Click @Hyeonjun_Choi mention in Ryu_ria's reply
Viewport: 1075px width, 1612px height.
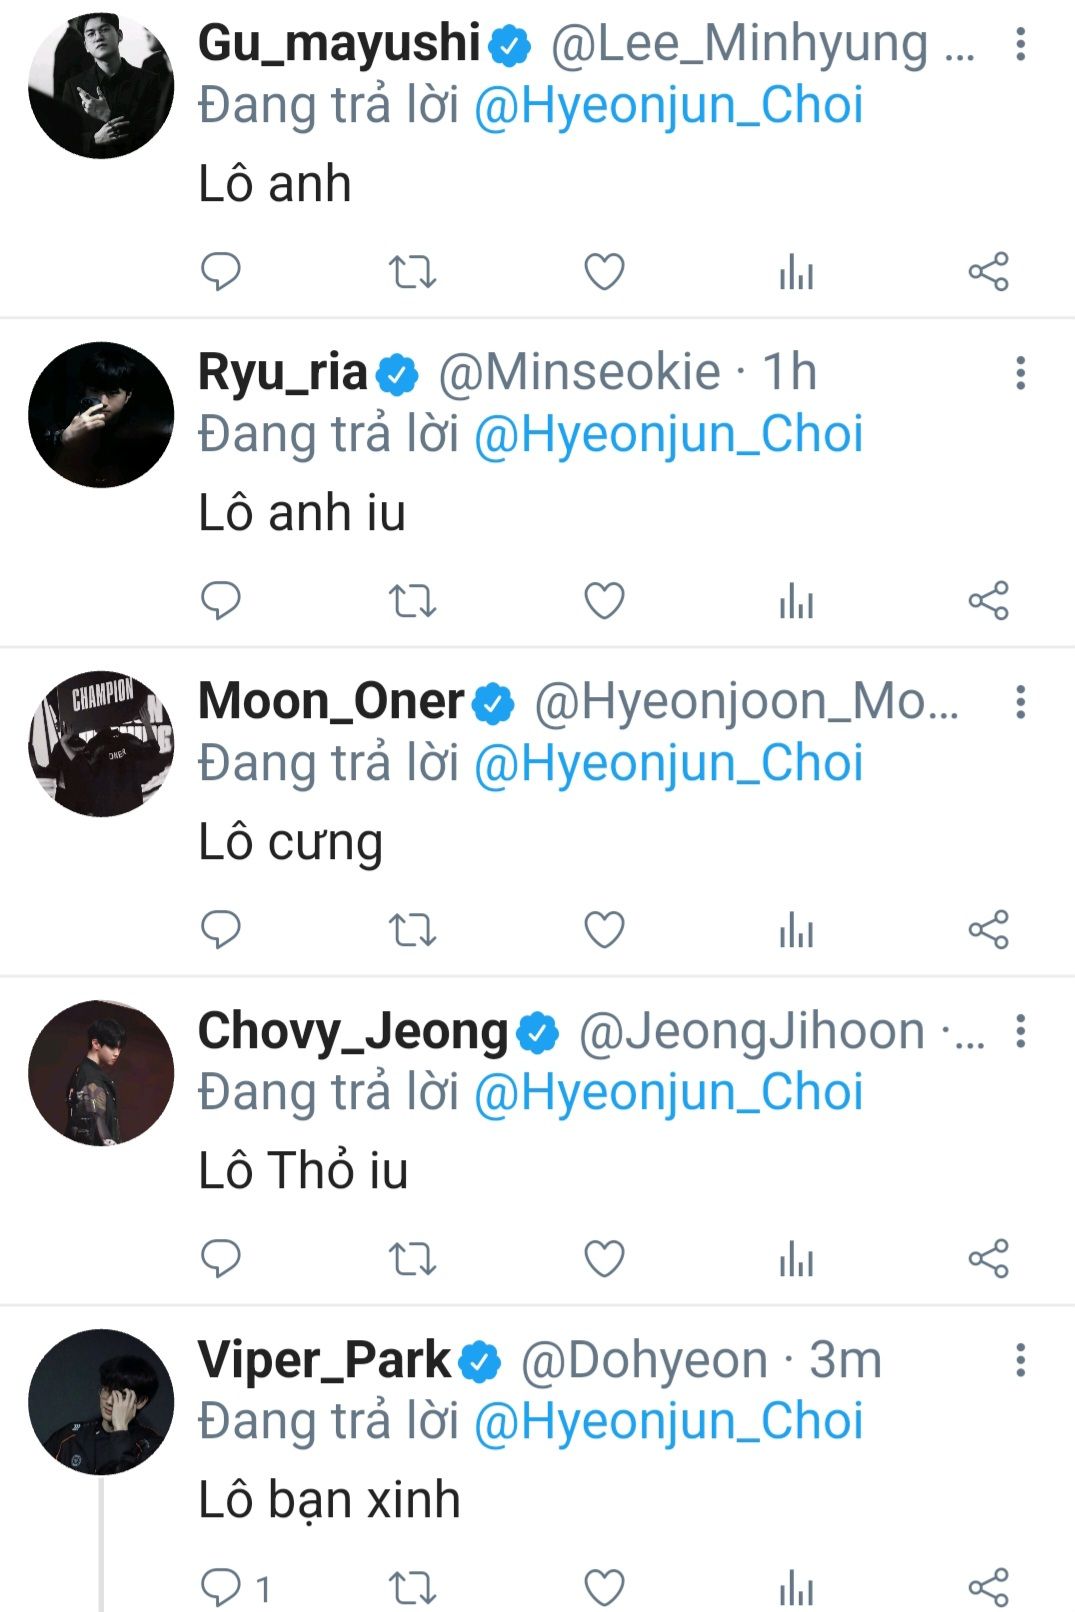(668, 434)
